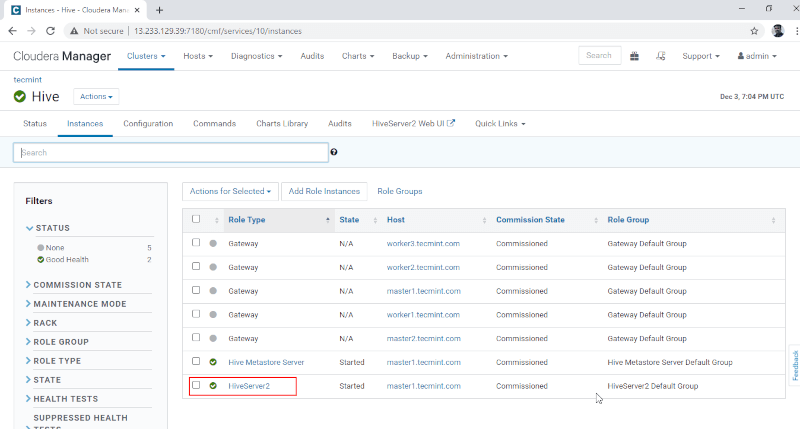
Task: Open the Charts Library tab
Action: pos(282,124)
